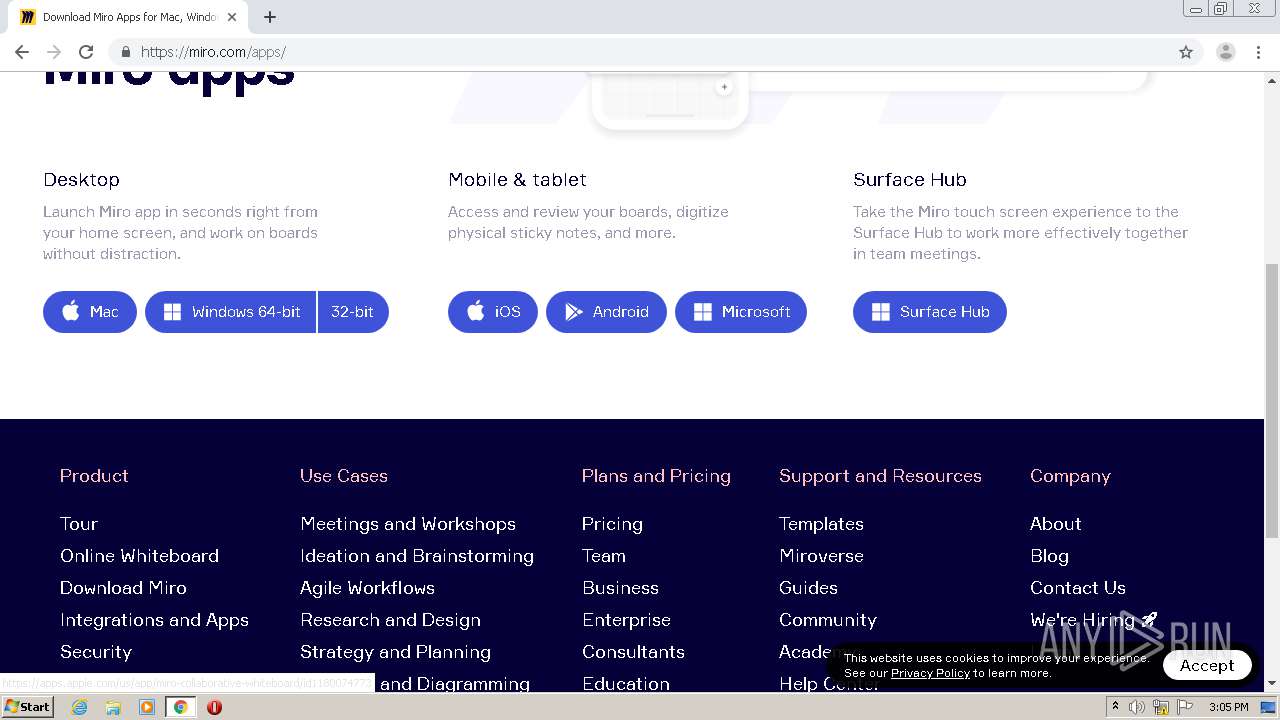The height and width of the screenshot is (720, 1280).
Task: Open the Enterprise plan link
Action: [x=626, y=620]
